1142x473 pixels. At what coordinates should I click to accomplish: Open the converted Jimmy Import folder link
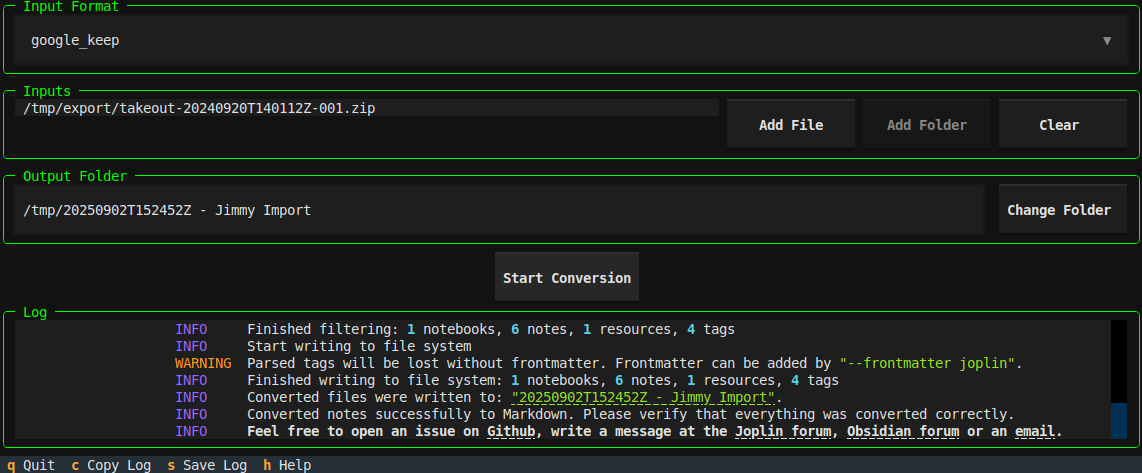643,397
